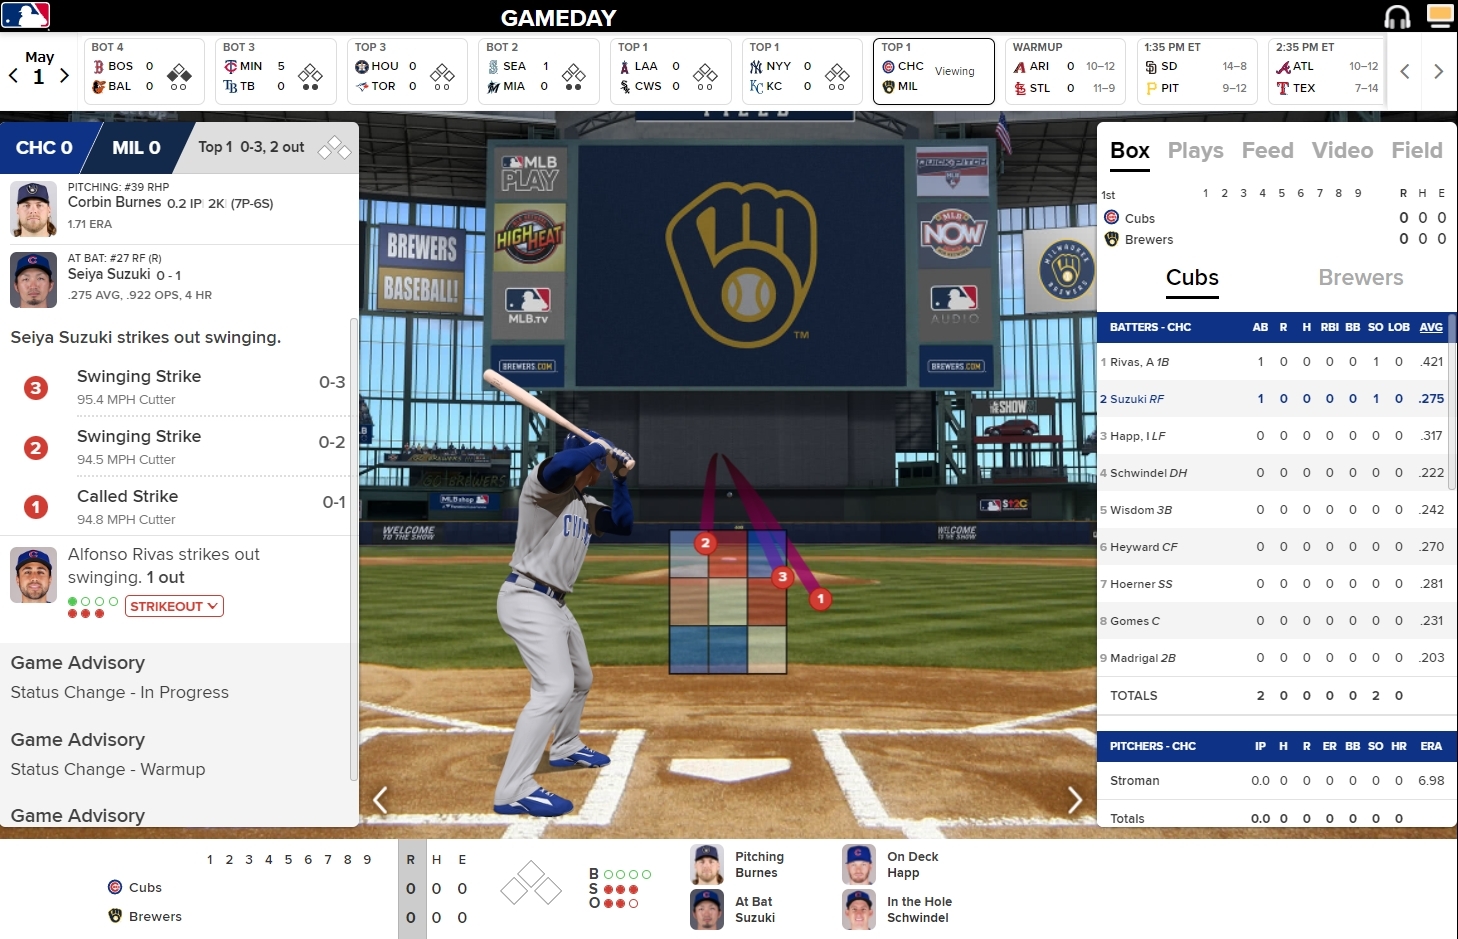Click At Bat Suzuki photo in bottom bar
1458x939 pixels.
coord(707,910)
